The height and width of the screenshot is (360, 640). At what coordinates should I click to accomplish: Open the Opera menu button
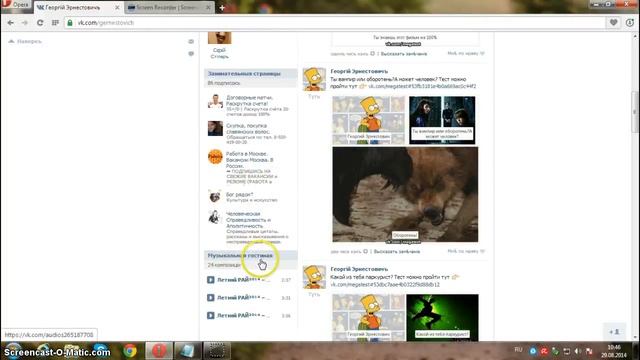(16, 5)
